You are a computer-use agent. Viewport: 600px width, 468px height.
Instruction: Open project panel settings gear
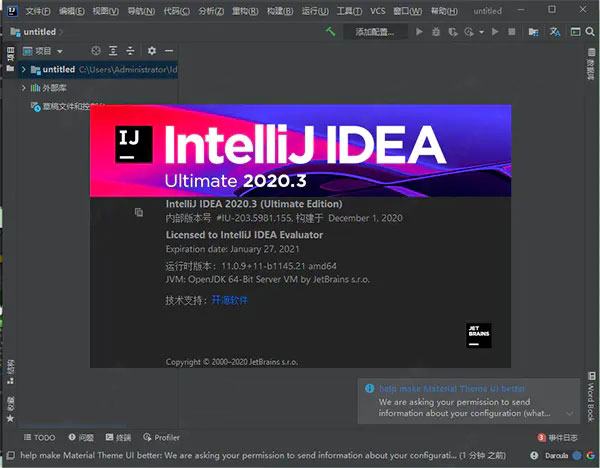tap(152, 50)
